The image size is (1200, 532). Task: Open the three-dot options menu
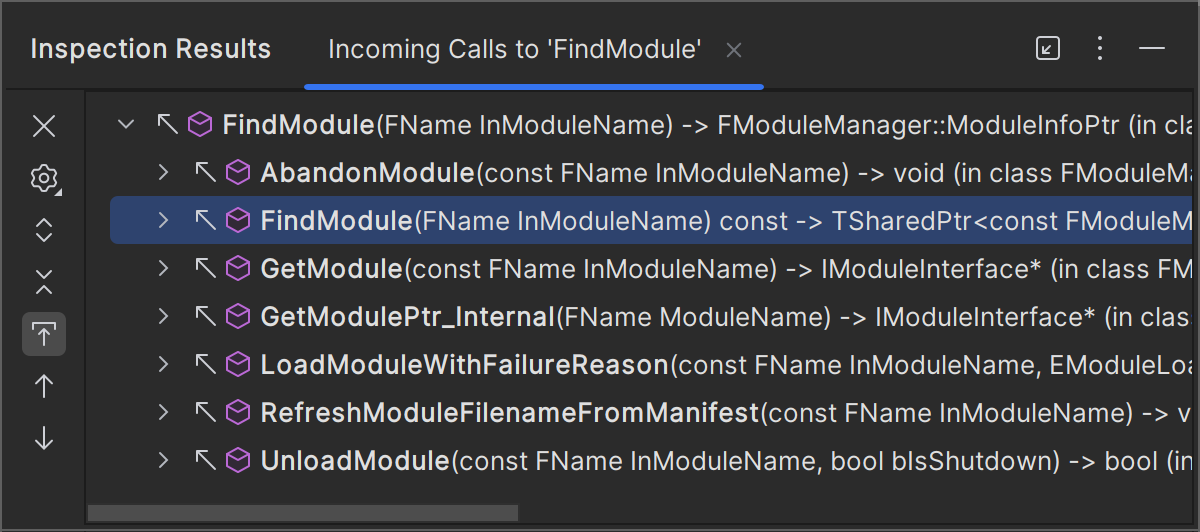[1100, 48]
